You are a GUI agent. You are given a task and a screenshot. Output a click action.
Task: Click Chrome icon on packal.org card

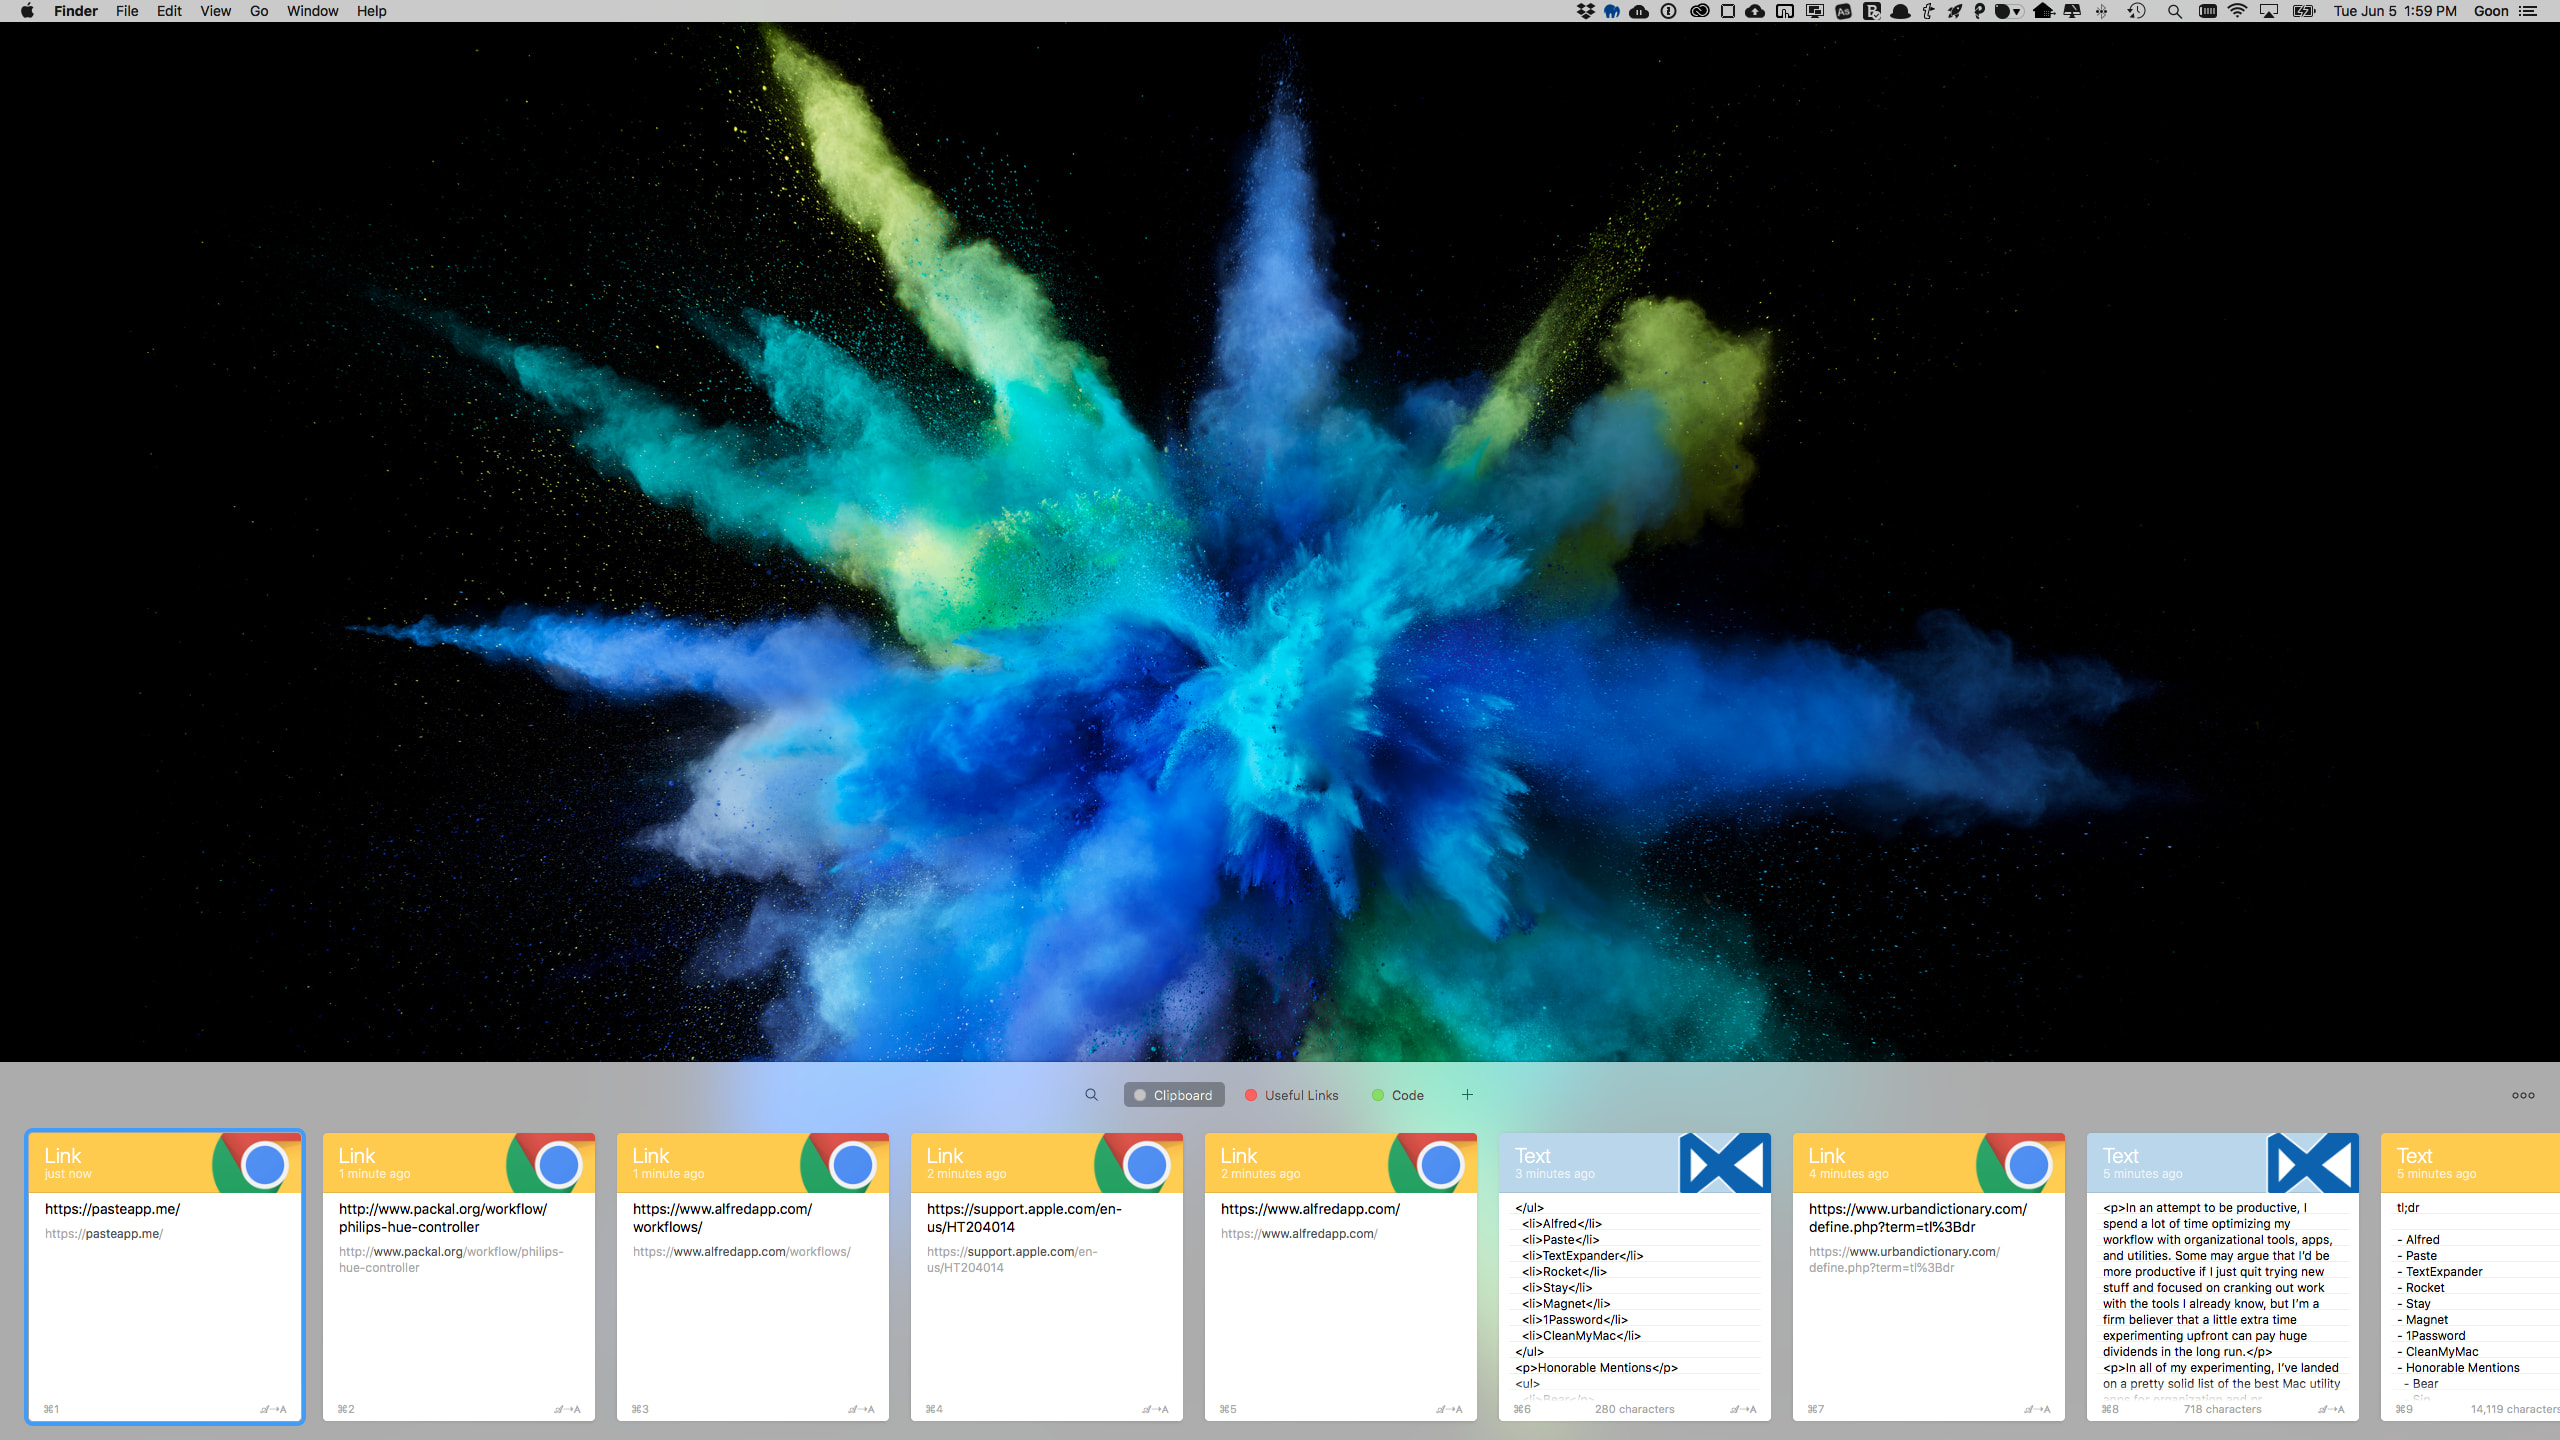[551, 1163]
